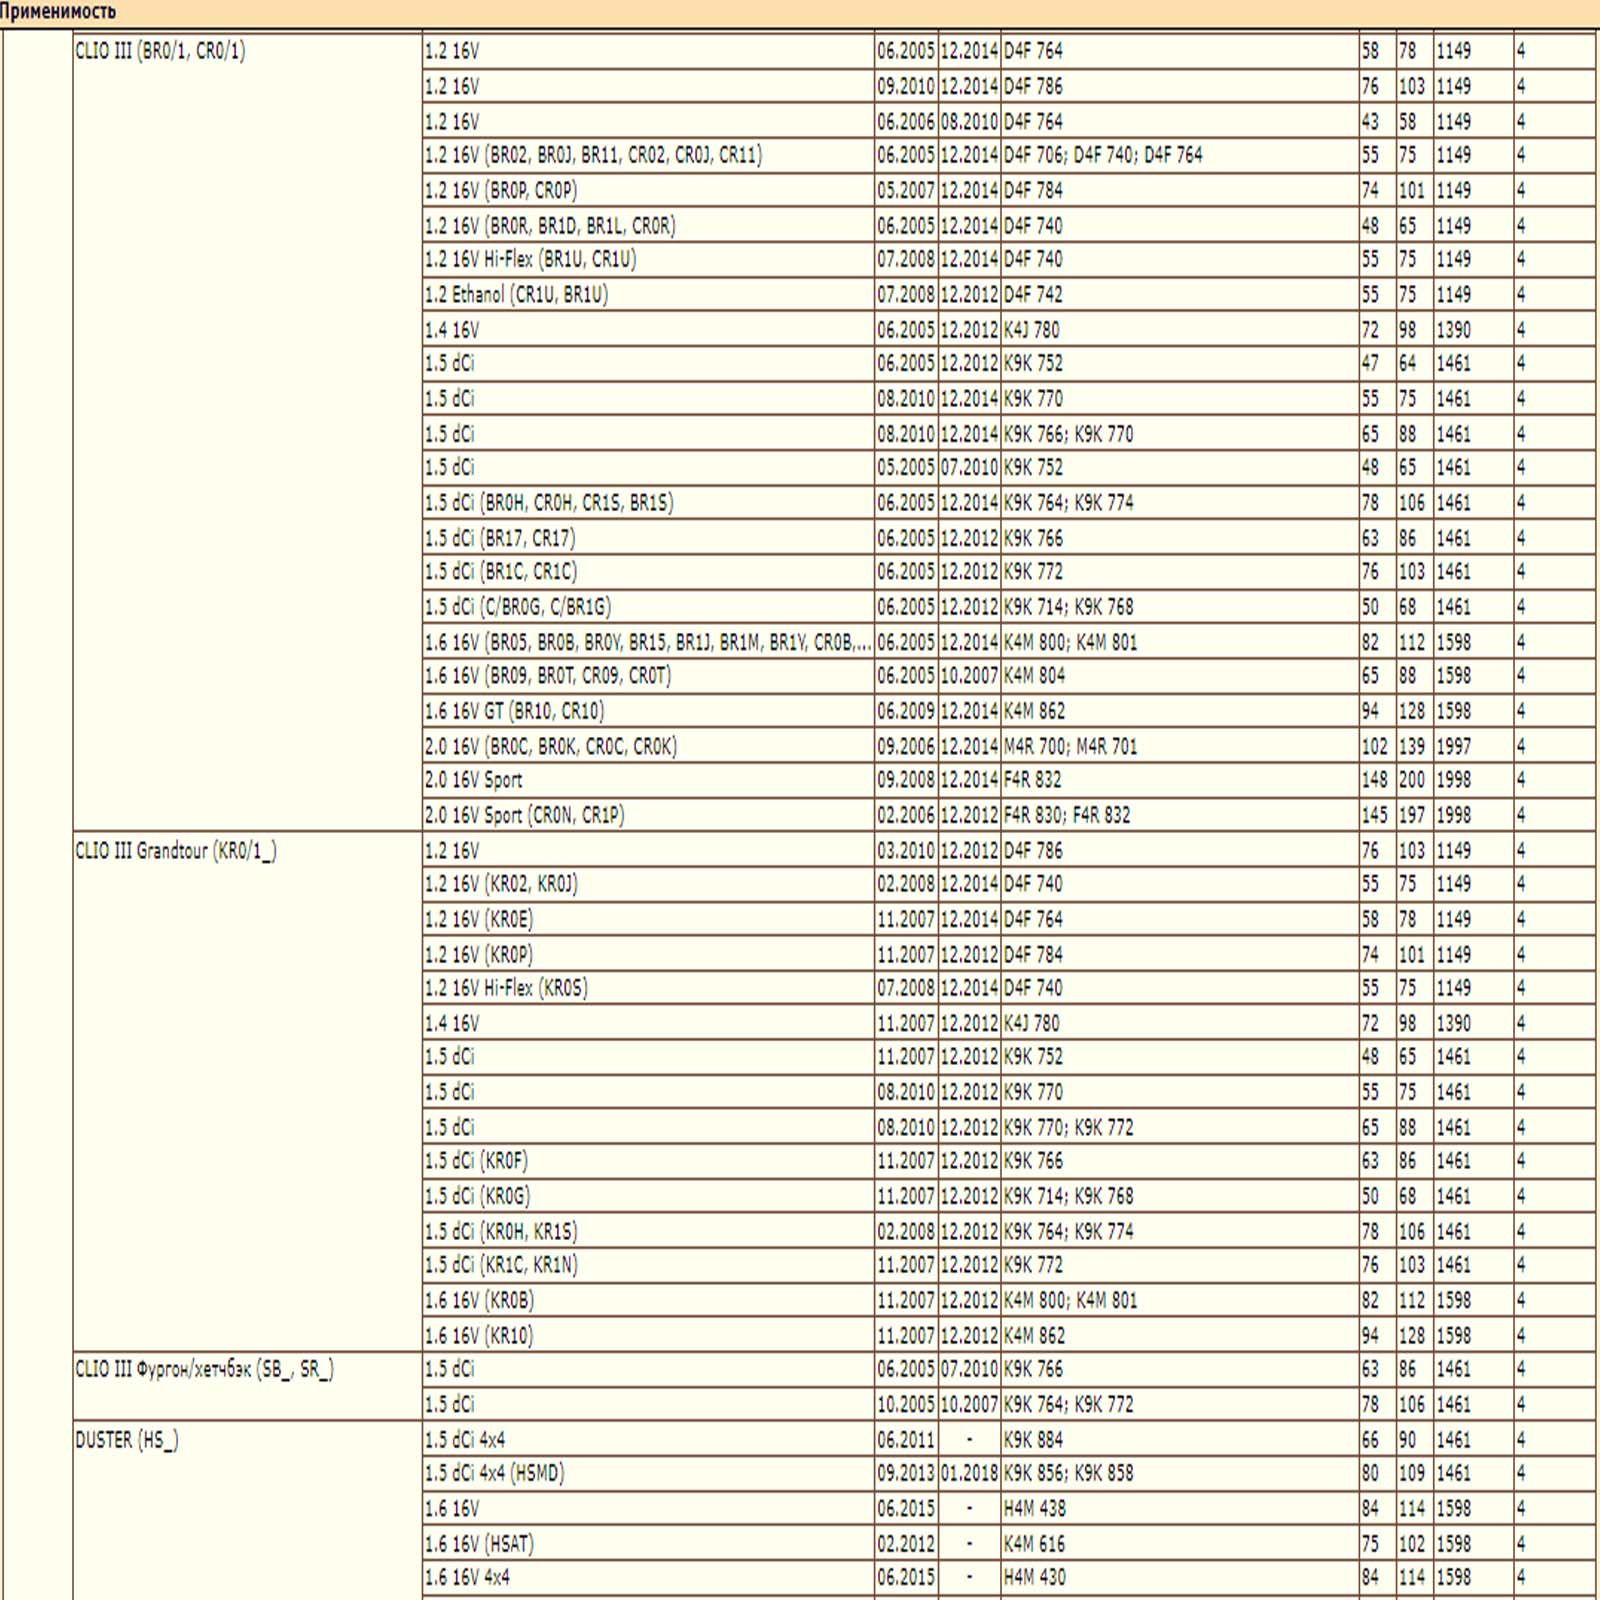
Task: Click the "06.2009" start date
Action: tap(906, 711)
